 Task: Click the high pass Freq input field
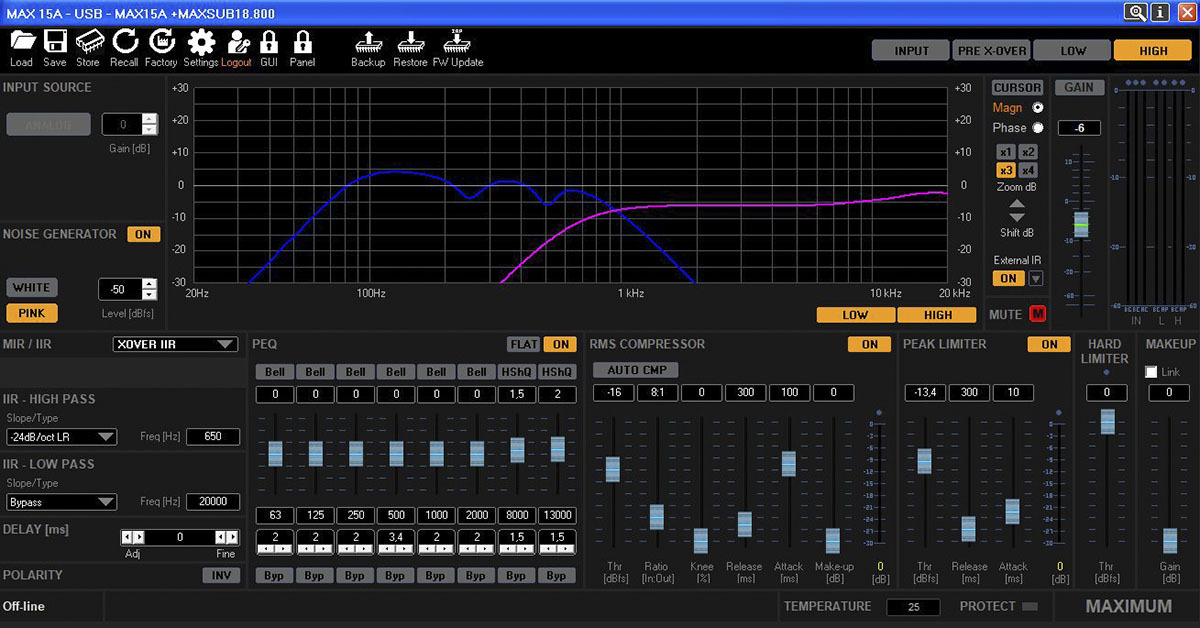[x=213, y=437]
